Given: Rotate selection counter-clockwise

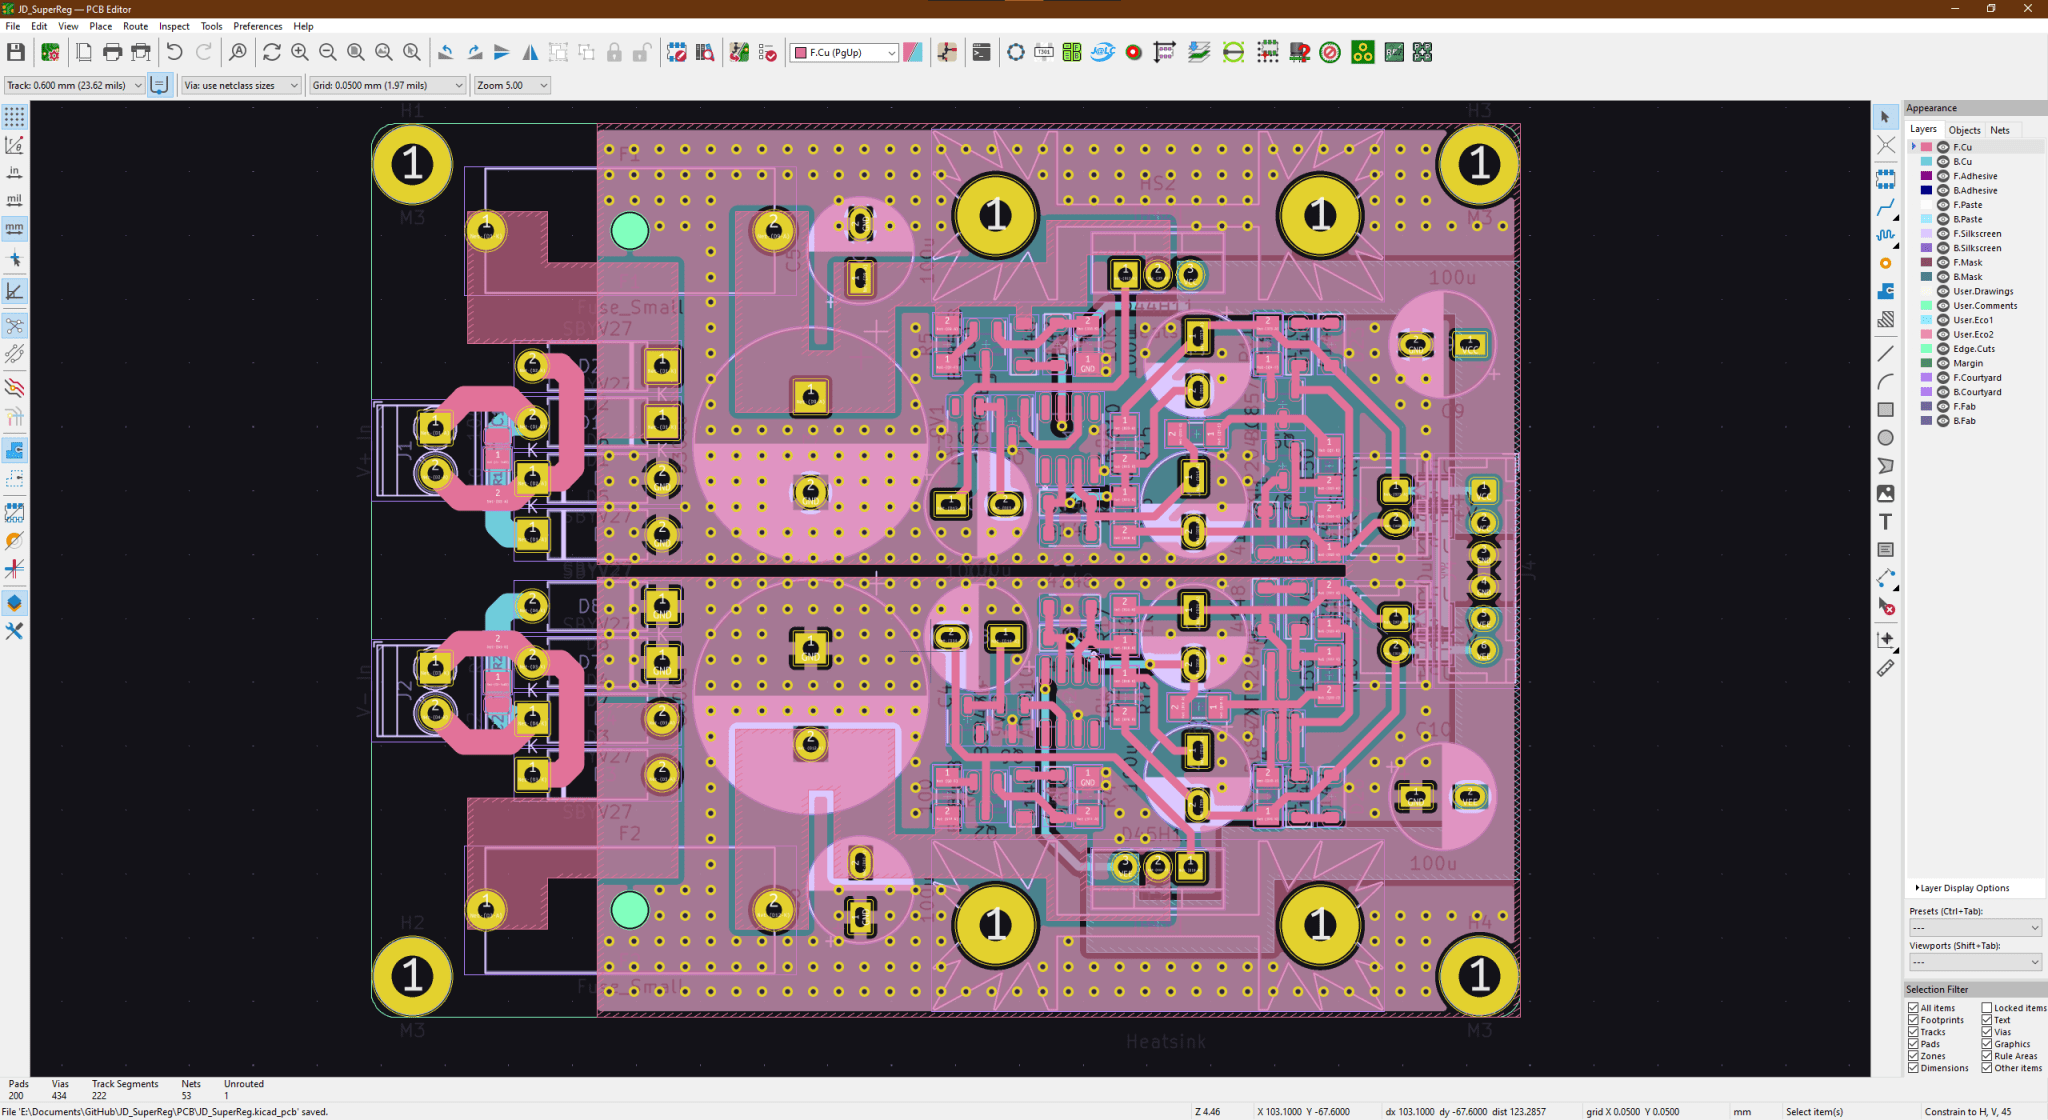Looking at the screenshot, I should 446,52.
